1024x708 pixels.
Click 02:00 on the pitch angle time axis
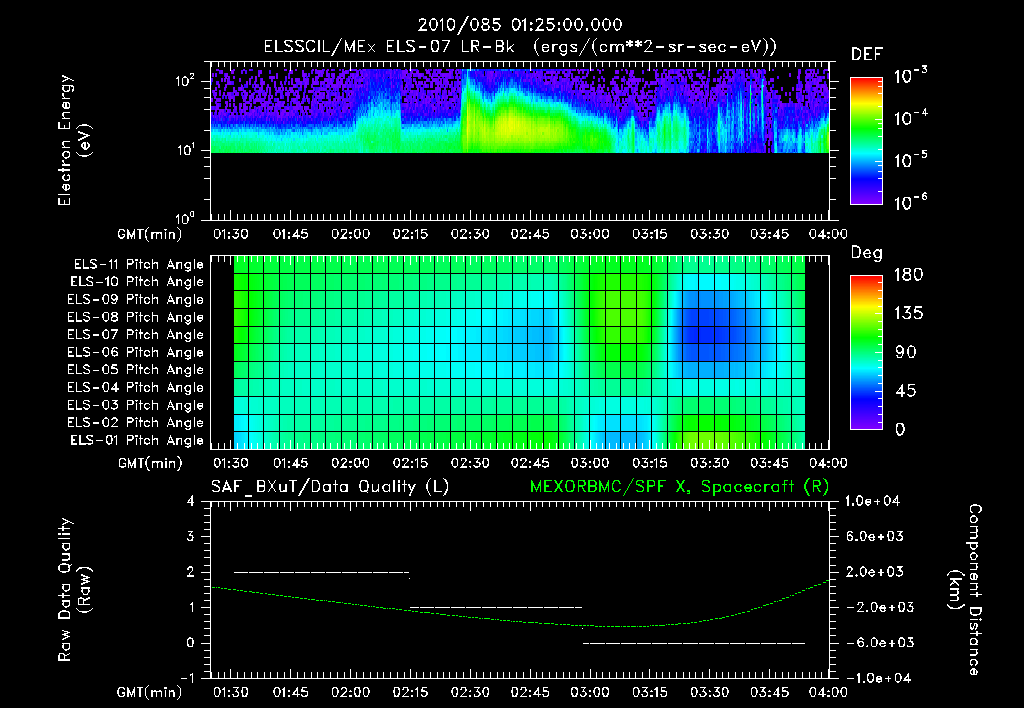point(351,463)
